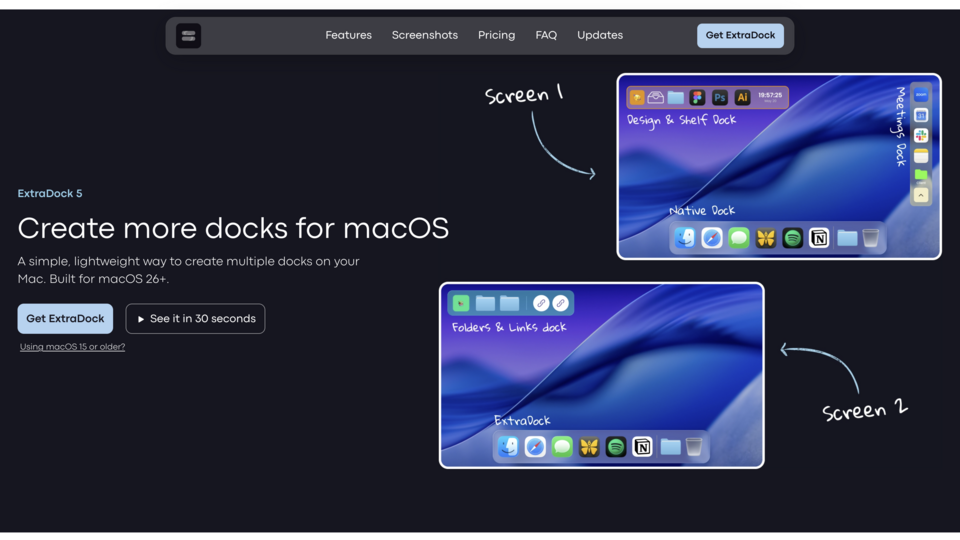Click the Finder icon in the Screen 2 ExtraDock
This screenshot has width=960, height=540.
click(x=508, y=446)
